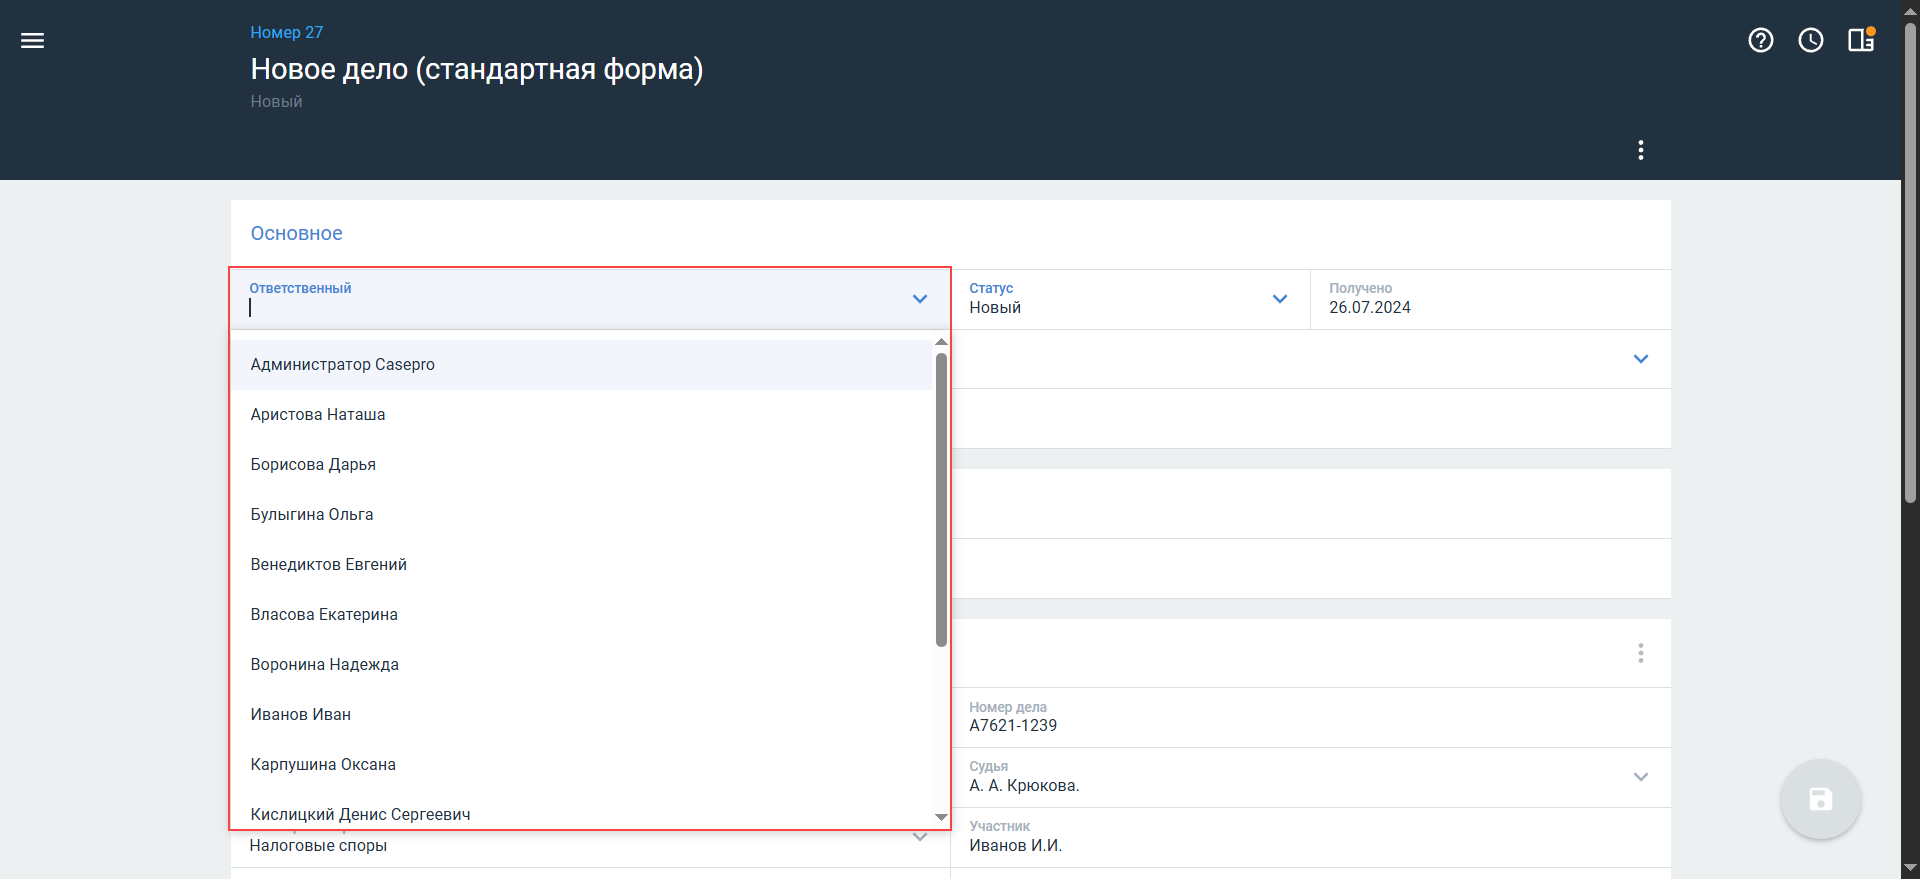
Task: Collapse the Ответственный dropdown chevron
Action: pyautogui.click(x=920, y=299)
